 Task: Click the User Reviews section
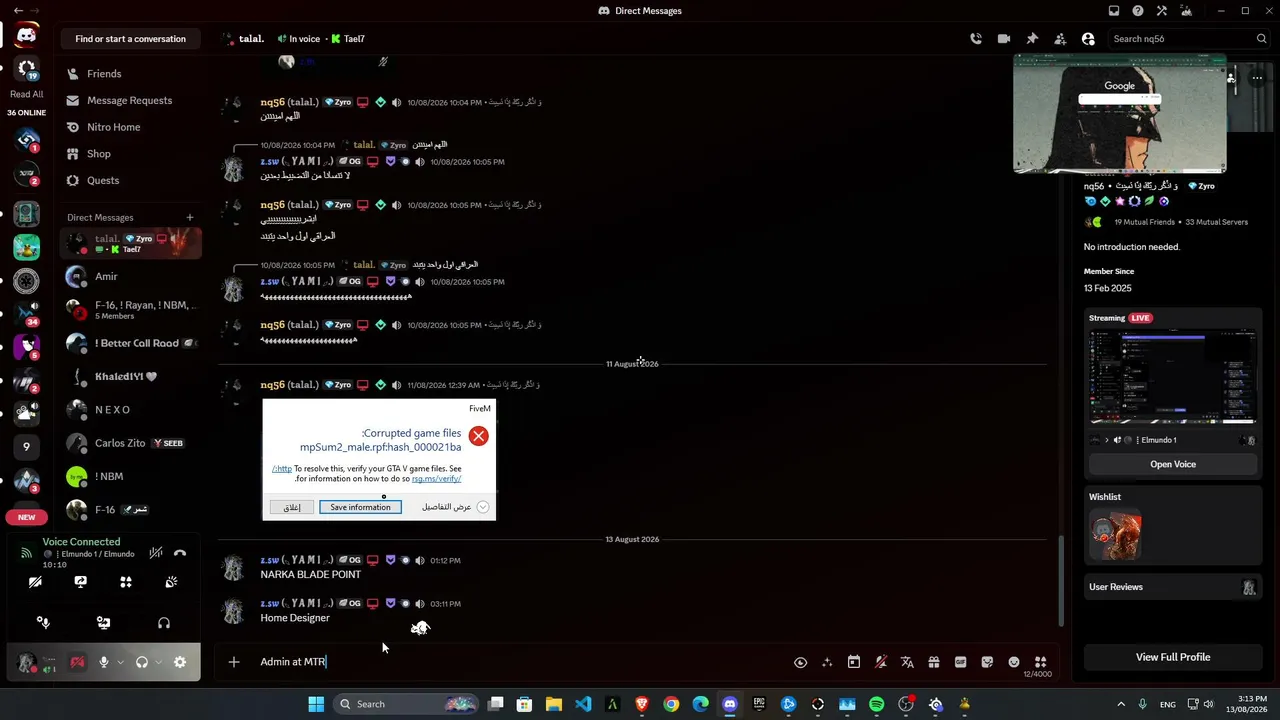coord(1173,587)
